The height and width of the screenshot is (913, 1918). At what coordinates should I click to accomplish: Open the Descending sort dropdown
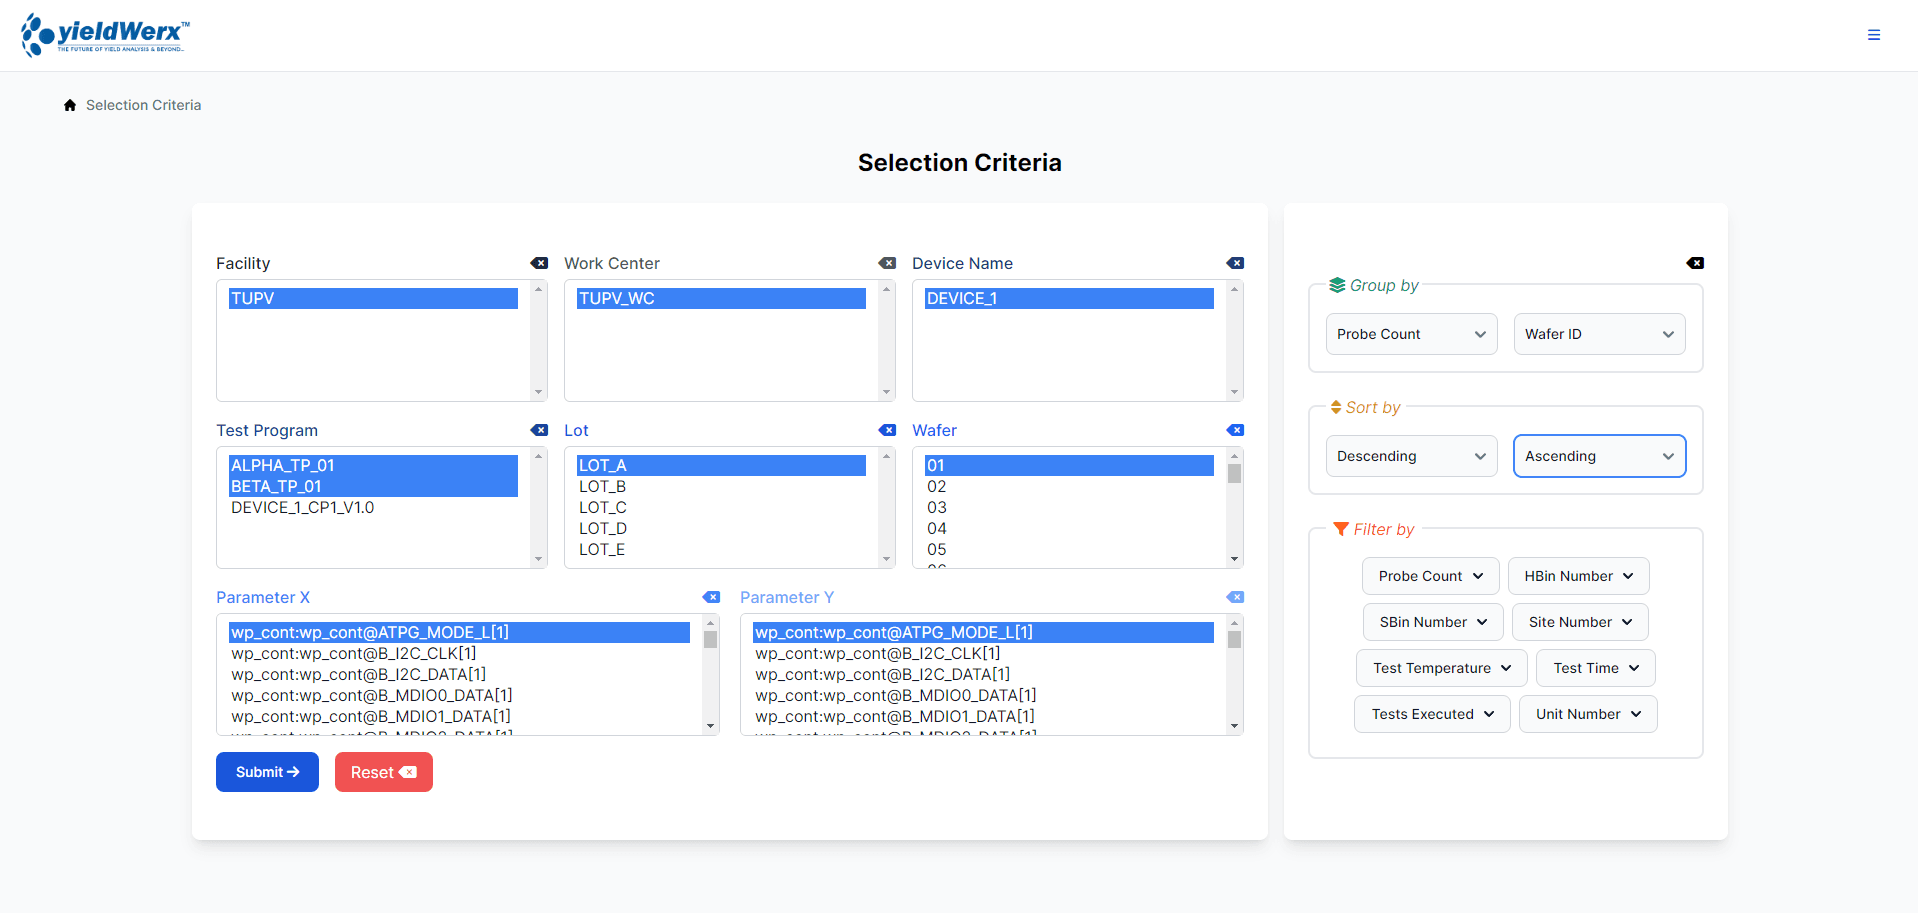point(1411,456)
